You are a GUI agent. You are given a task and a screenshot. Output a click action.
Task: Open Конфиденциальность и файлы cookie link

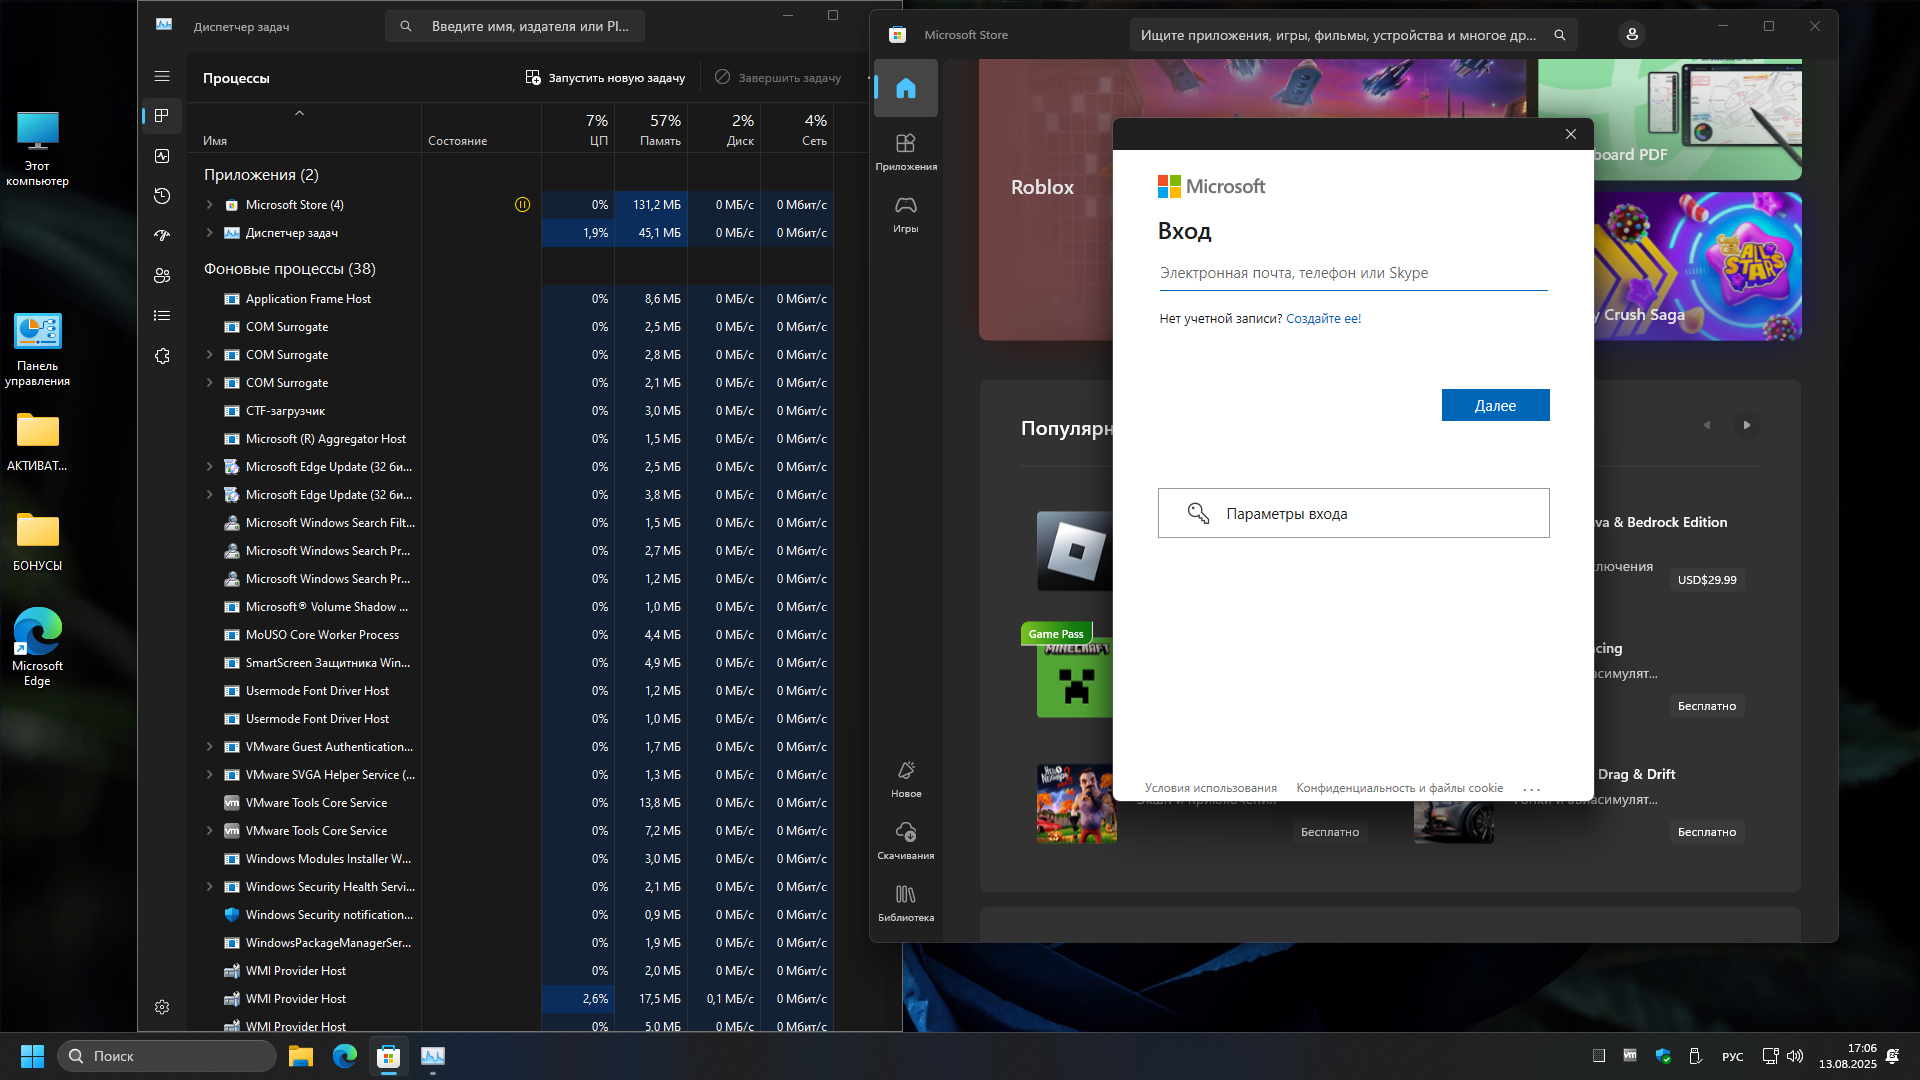[x=1399, y=788]
